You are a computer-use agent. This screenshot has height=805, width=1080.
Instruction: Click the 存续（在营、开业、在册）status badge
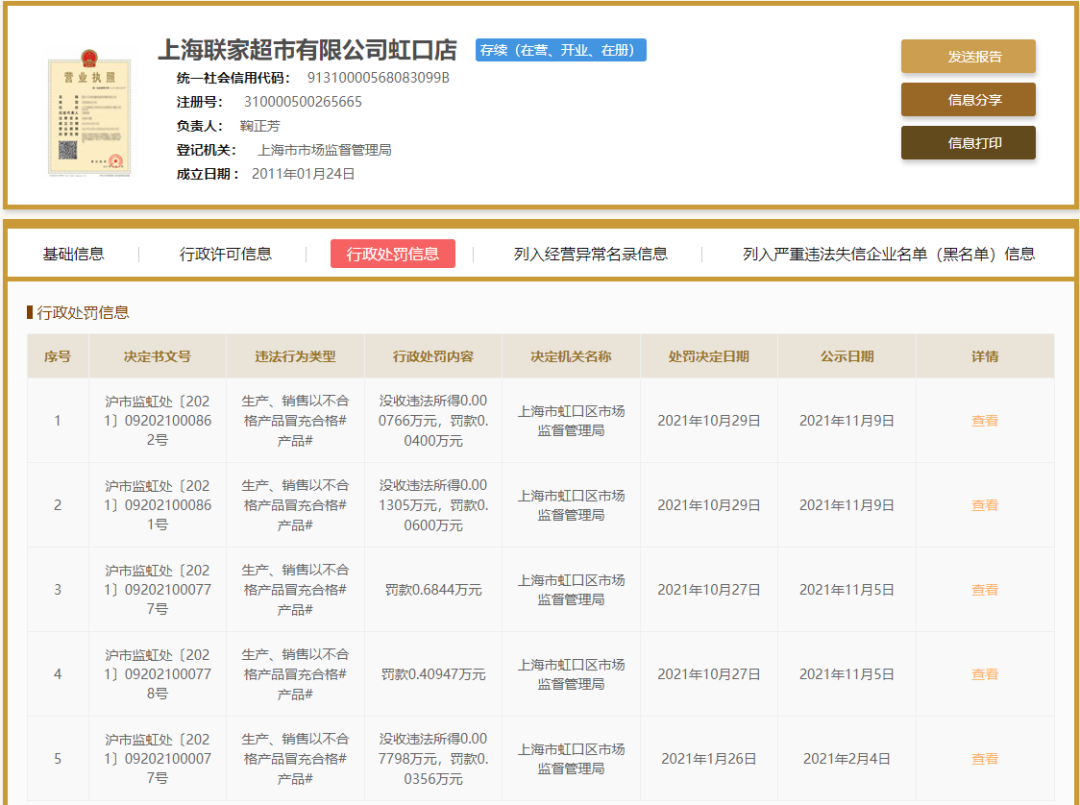[x=561, y=50]
